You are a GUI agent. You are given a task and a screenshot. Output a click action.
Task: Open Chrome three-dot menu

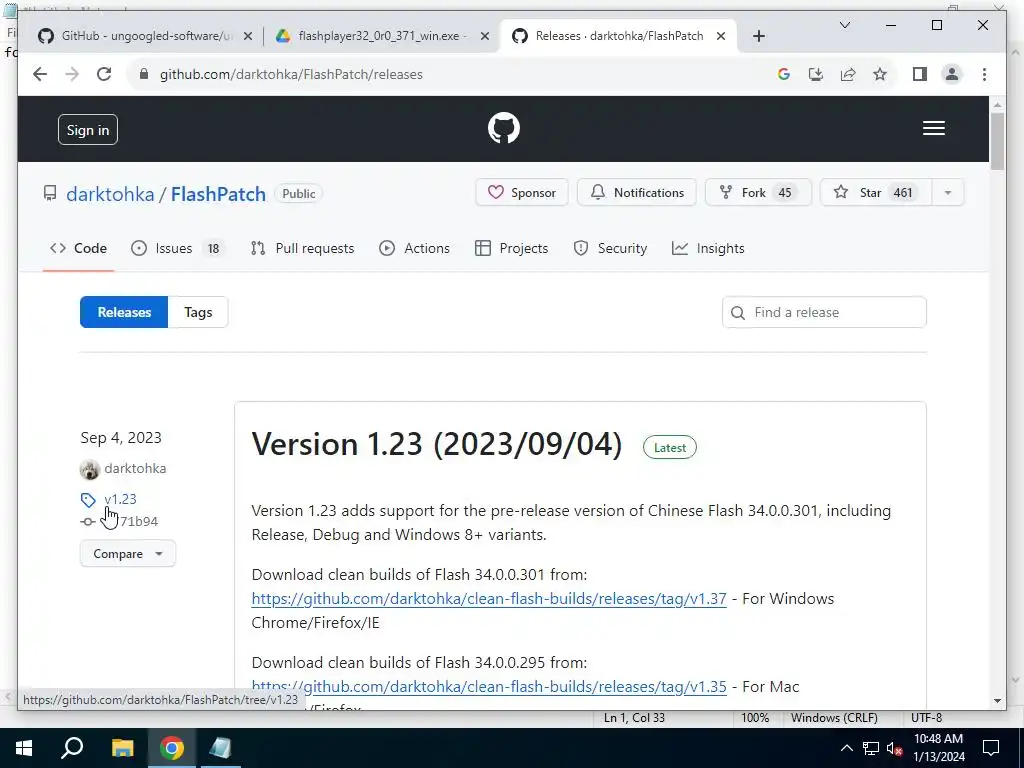click(x=984, y=74)
